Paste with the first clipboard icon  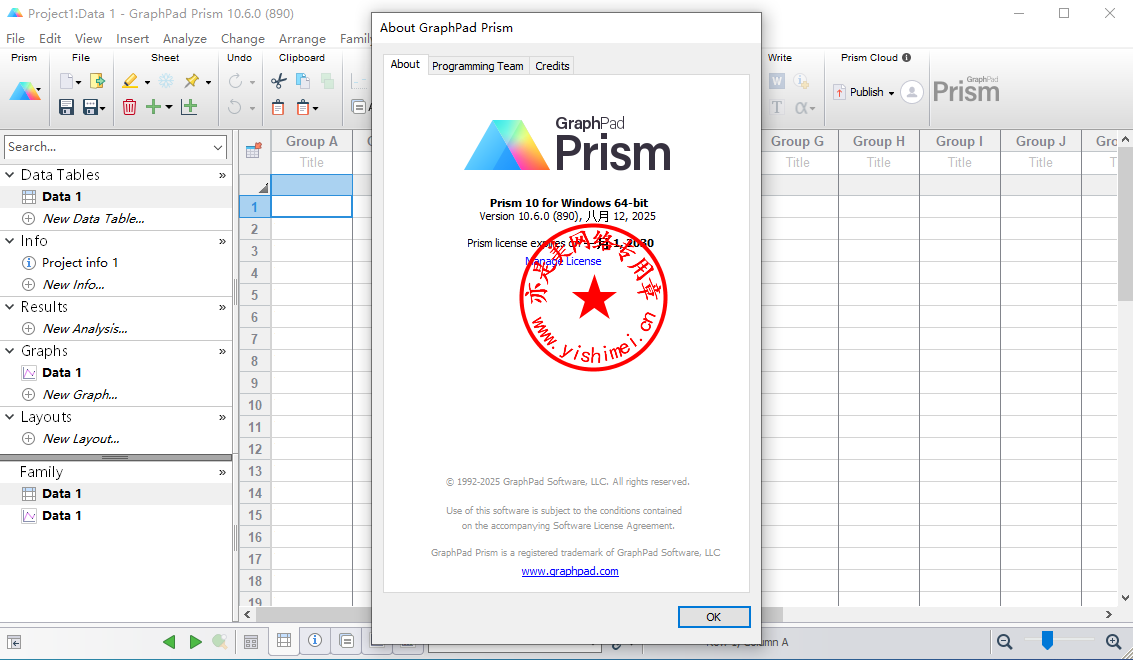tap(278, 108)
